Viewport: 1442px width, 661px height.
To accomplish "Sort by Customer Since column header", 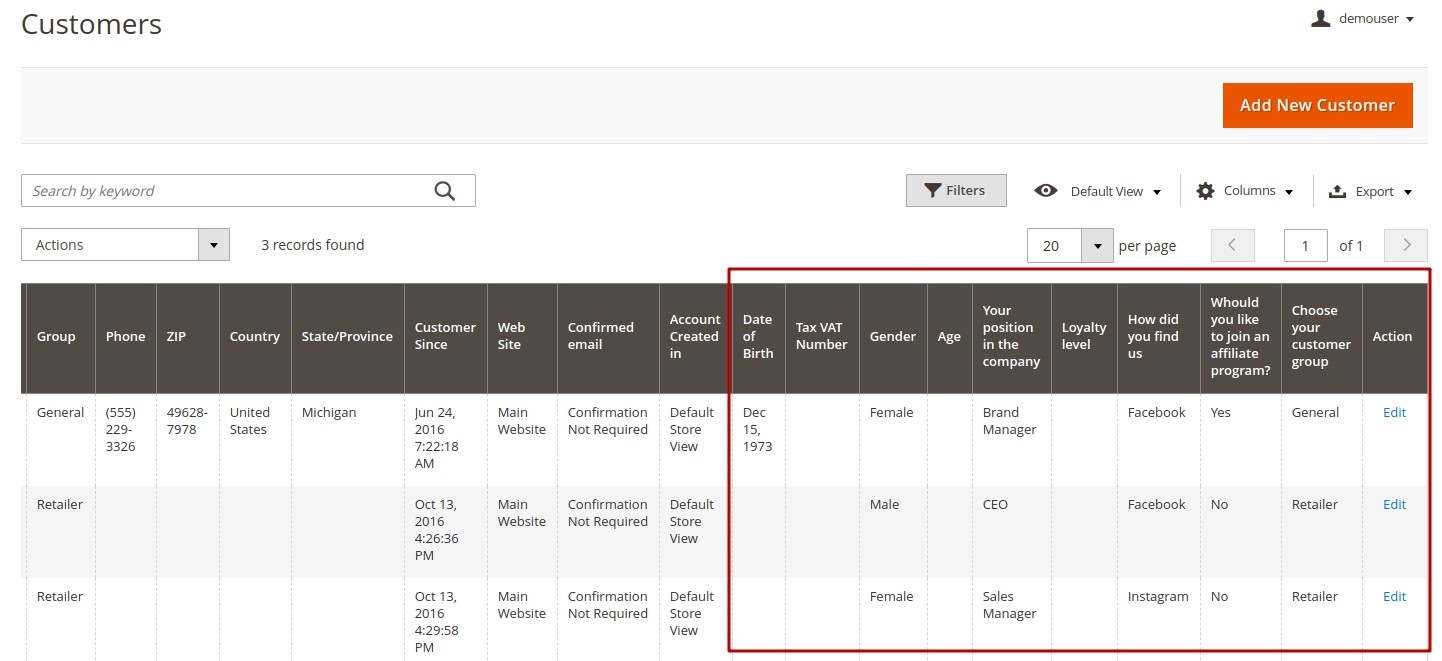I will click(x=445, y=336).
